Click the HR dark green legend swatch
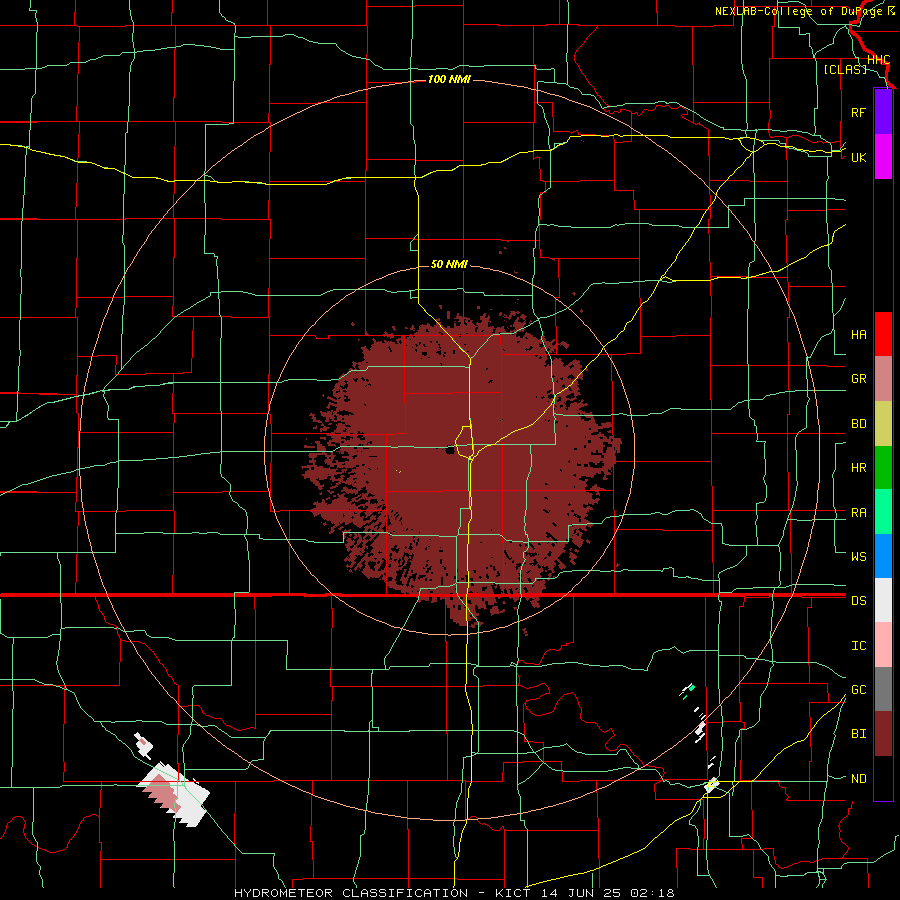 point(883,468)
